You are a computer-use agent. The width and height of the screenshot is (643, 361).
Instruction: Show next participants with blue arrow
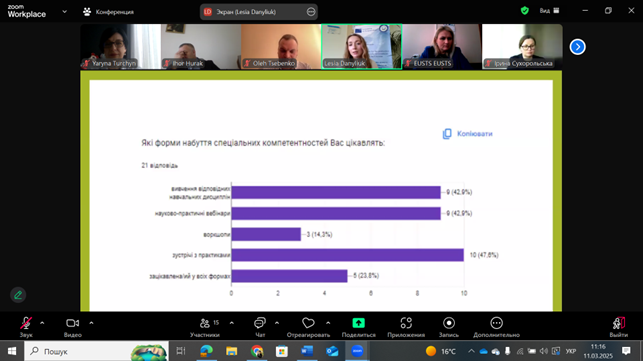577,47
